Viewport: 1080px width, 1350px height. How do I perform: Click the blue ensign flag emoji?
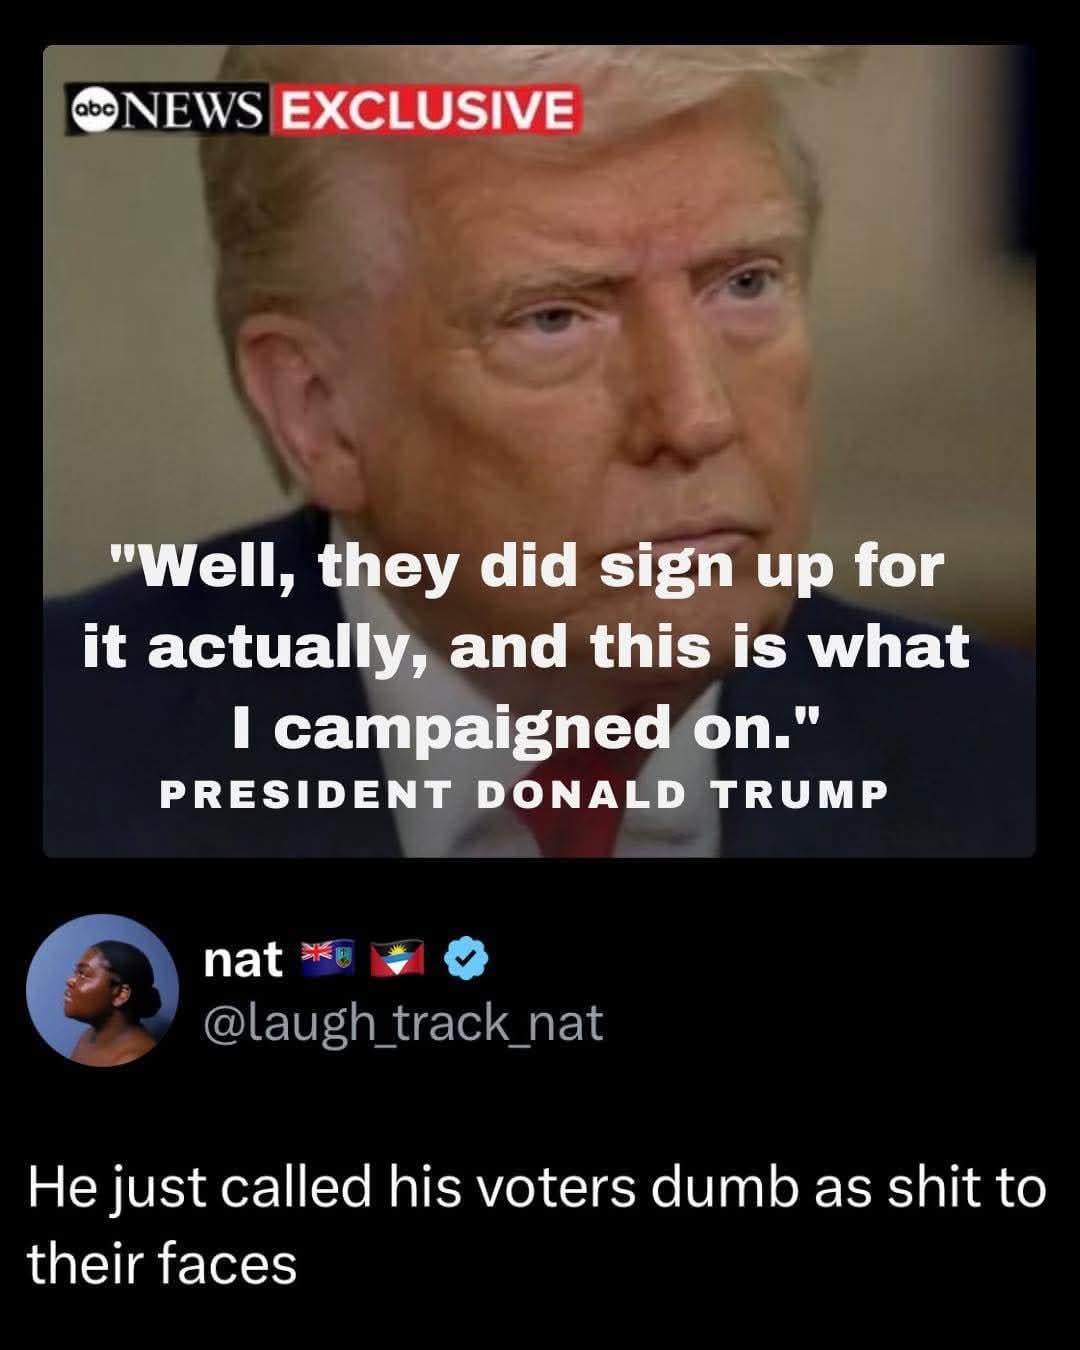(327, 958)
